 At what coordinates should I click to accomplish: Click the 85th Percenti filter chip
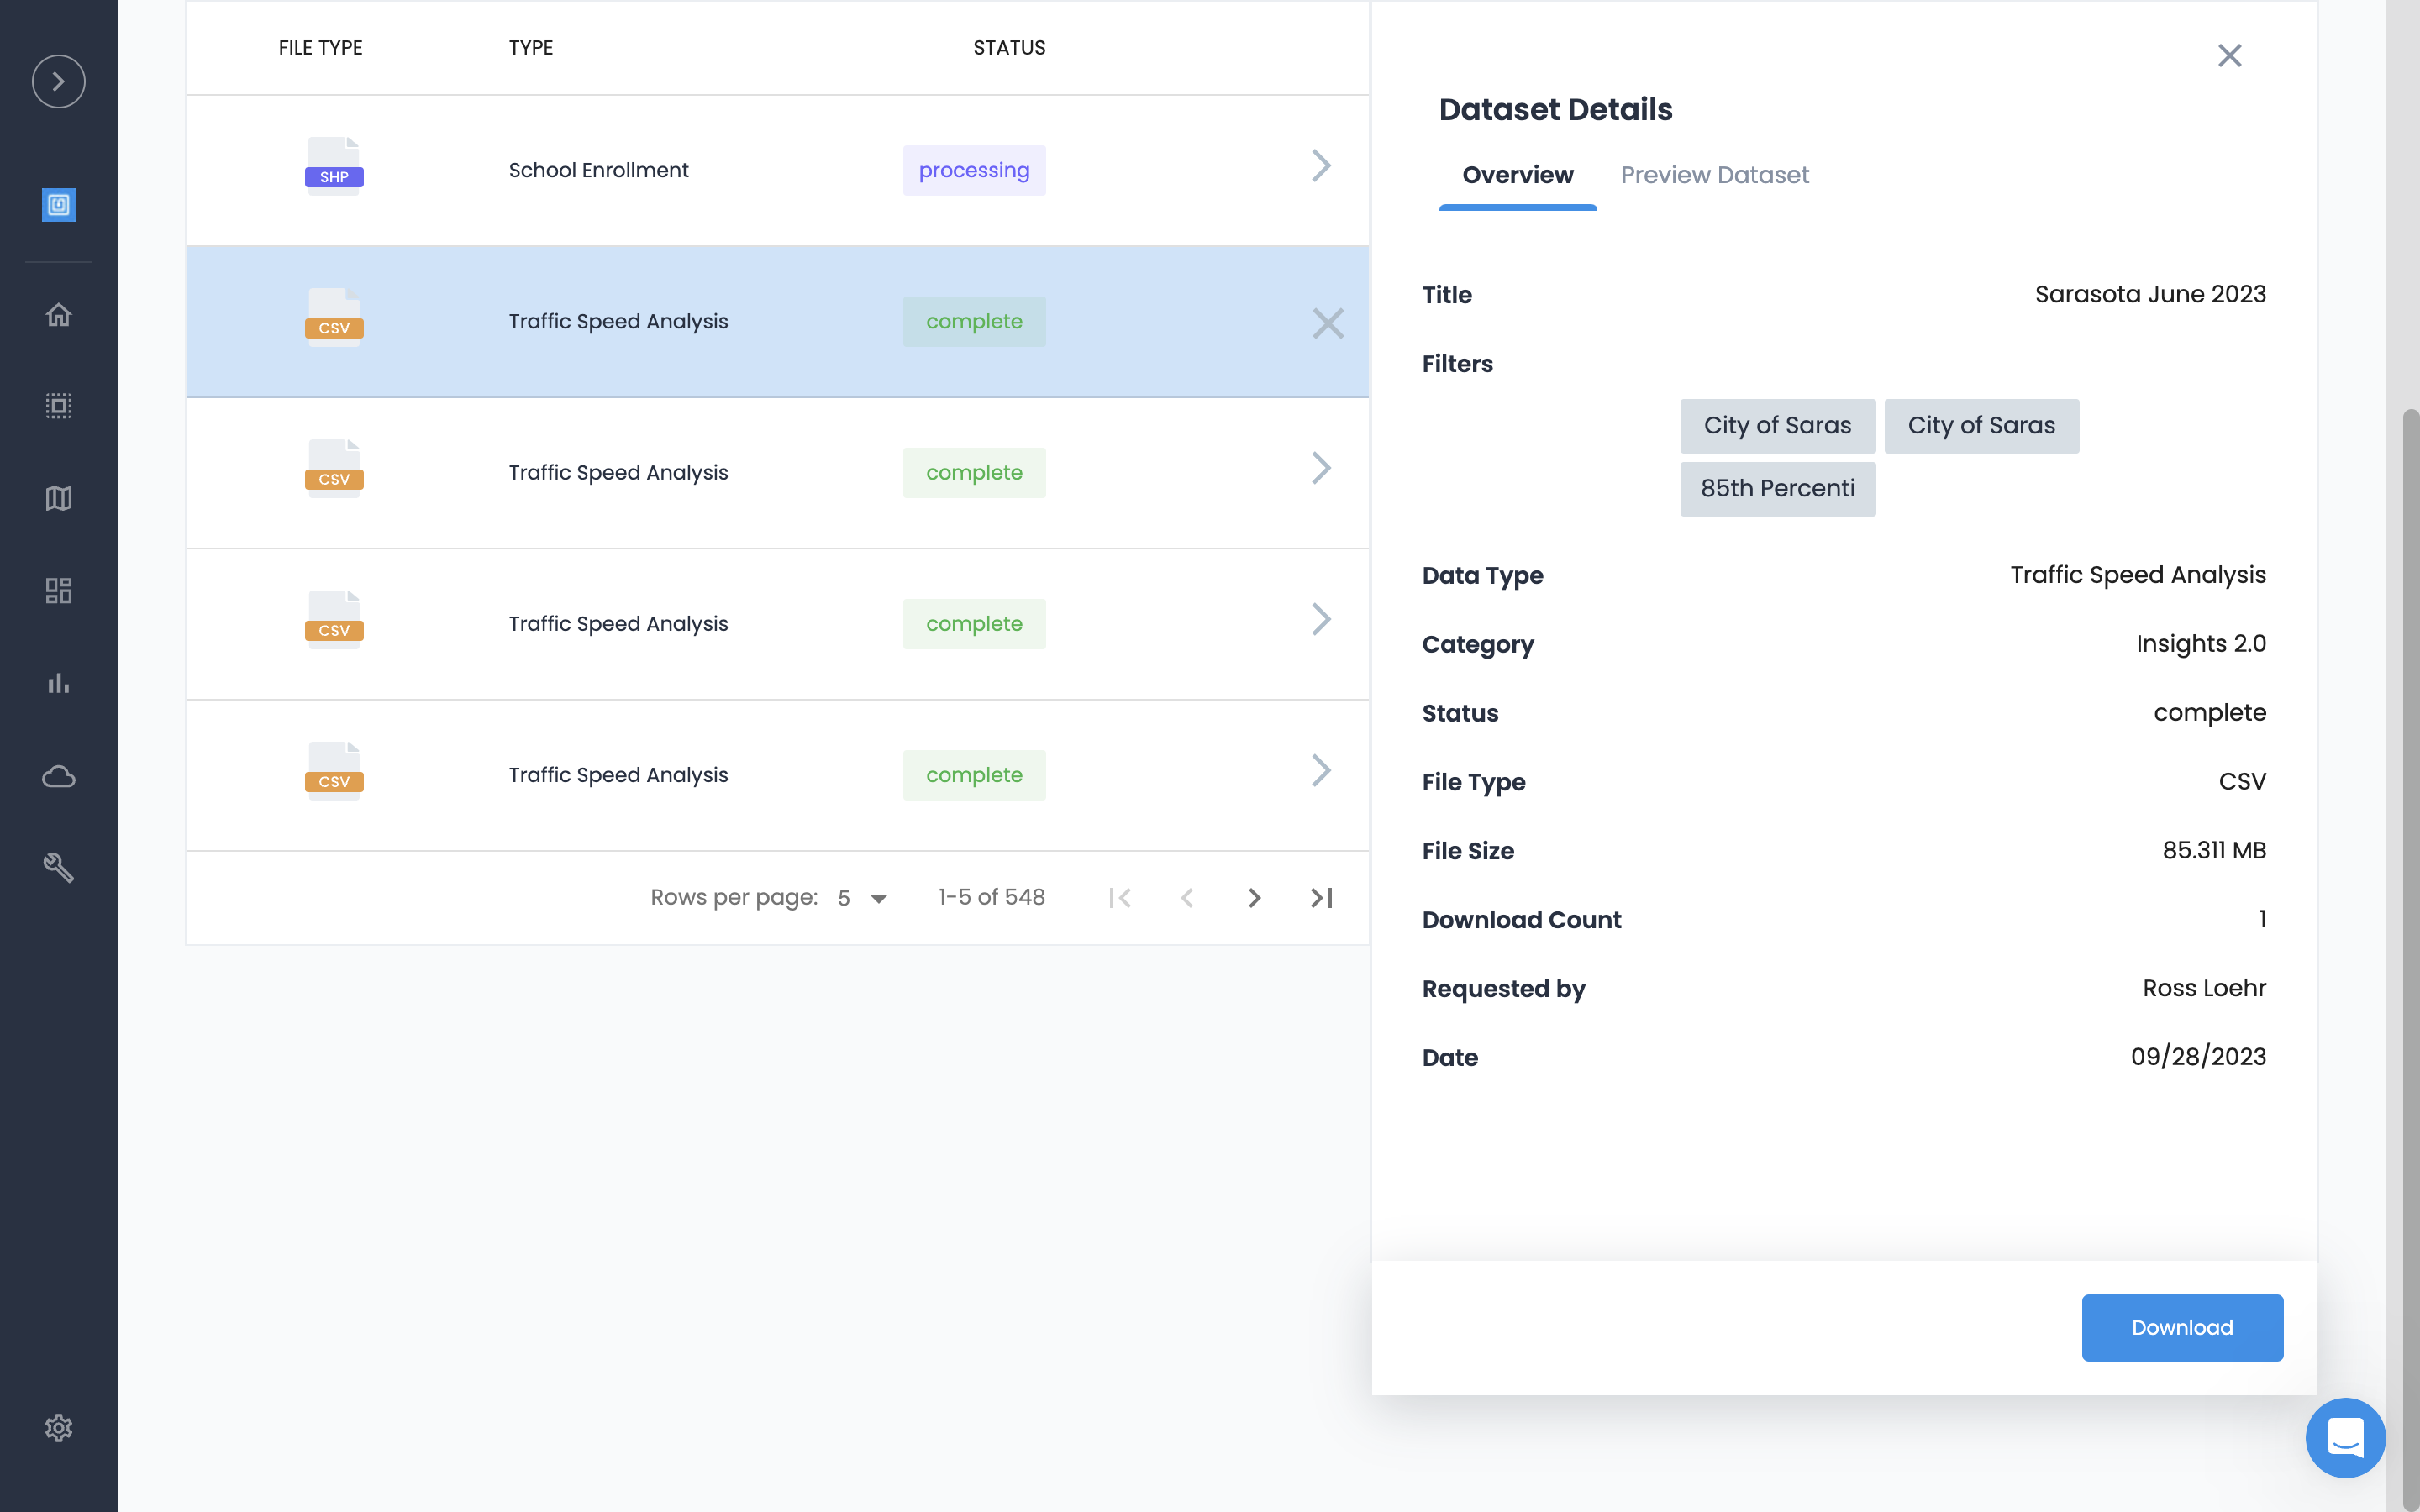1777,489
